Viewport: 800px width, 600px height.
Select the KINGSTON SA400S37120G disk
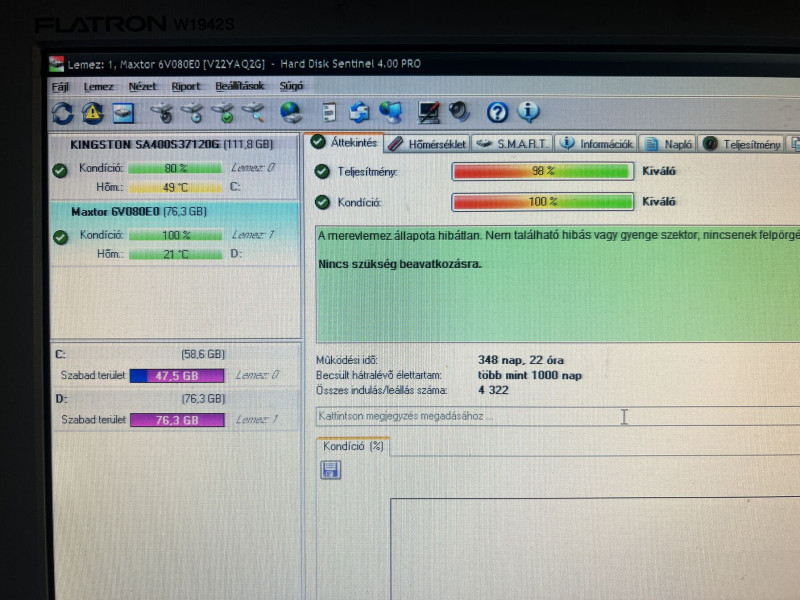pyautogui.click(x=174, y=166)
